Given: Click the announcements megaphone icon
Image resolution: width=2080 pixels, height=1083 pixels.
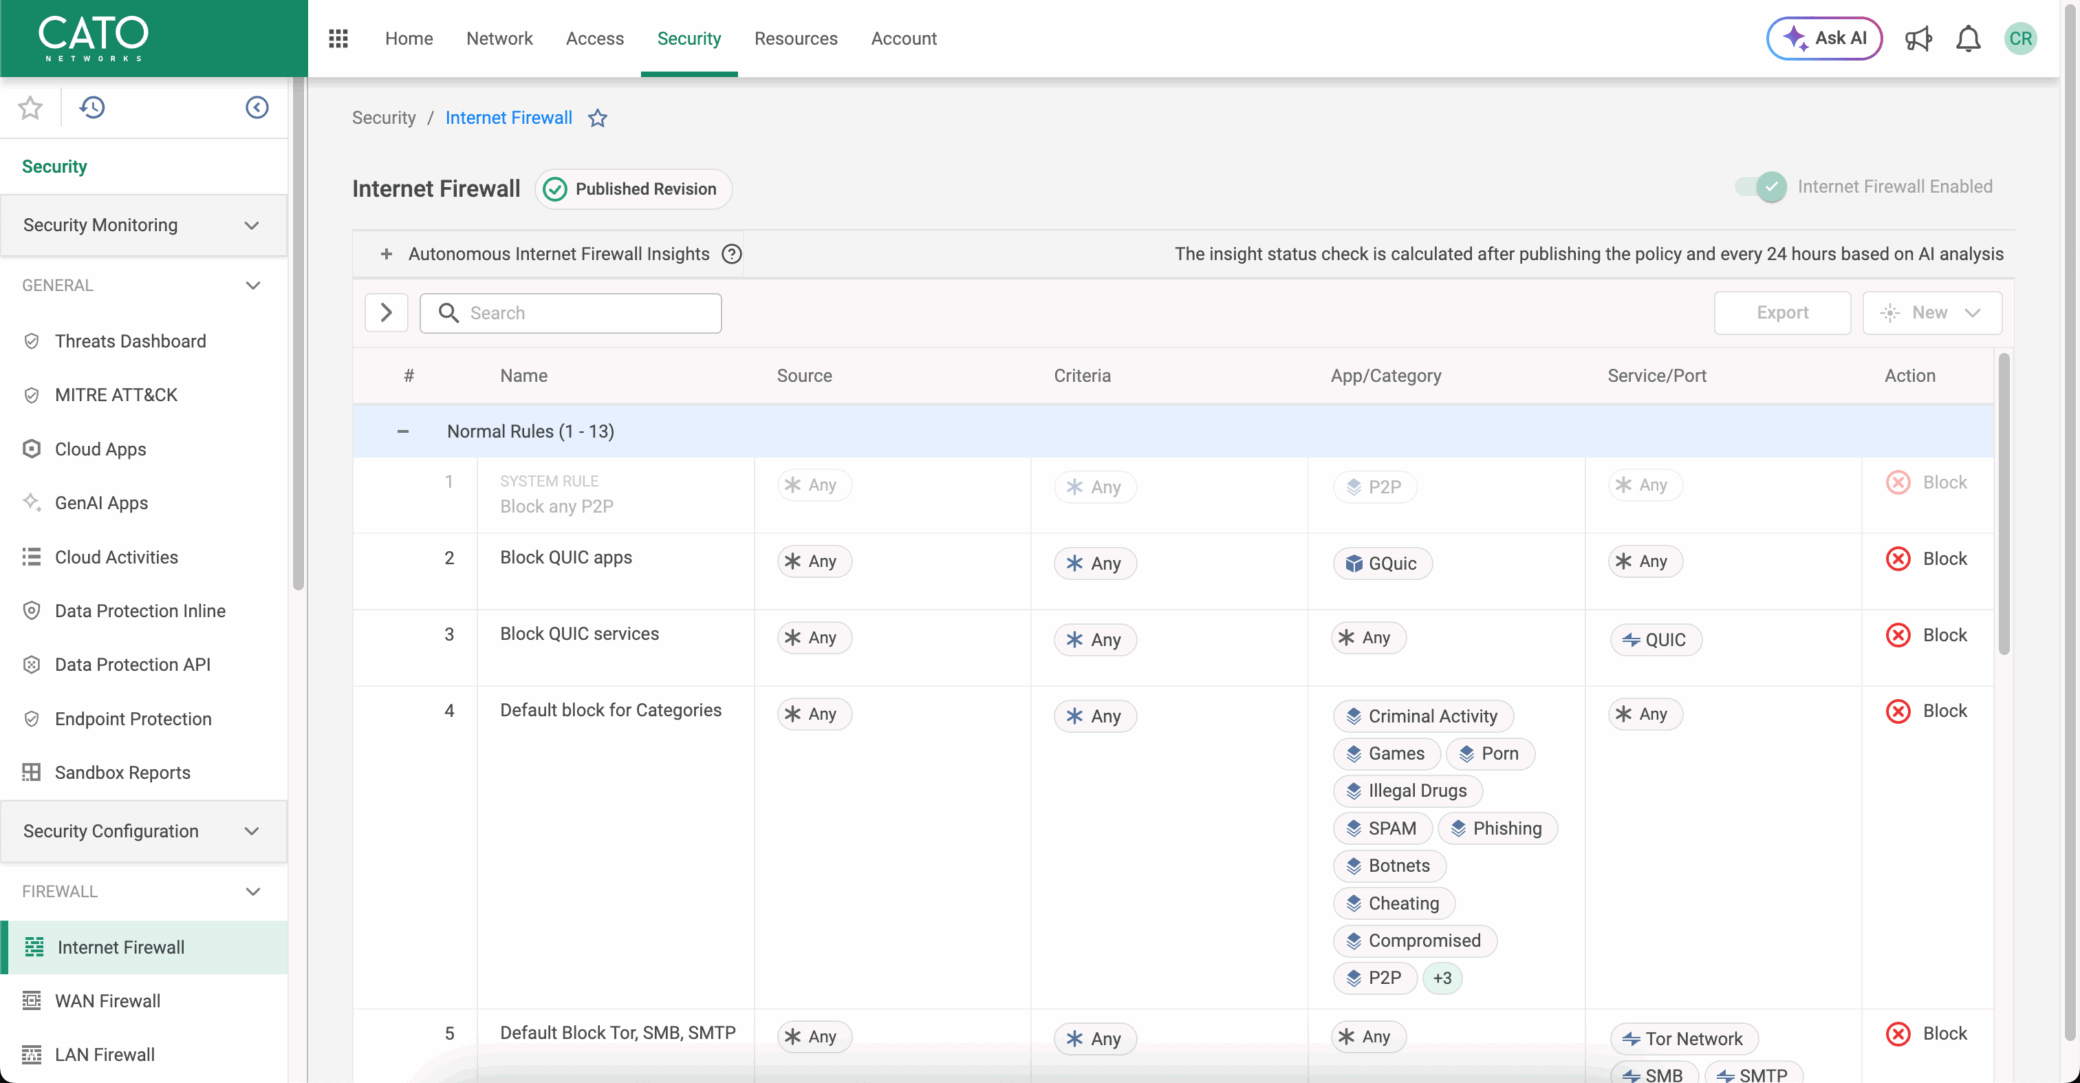Looking at the screenshot, I should [1918, 39].
